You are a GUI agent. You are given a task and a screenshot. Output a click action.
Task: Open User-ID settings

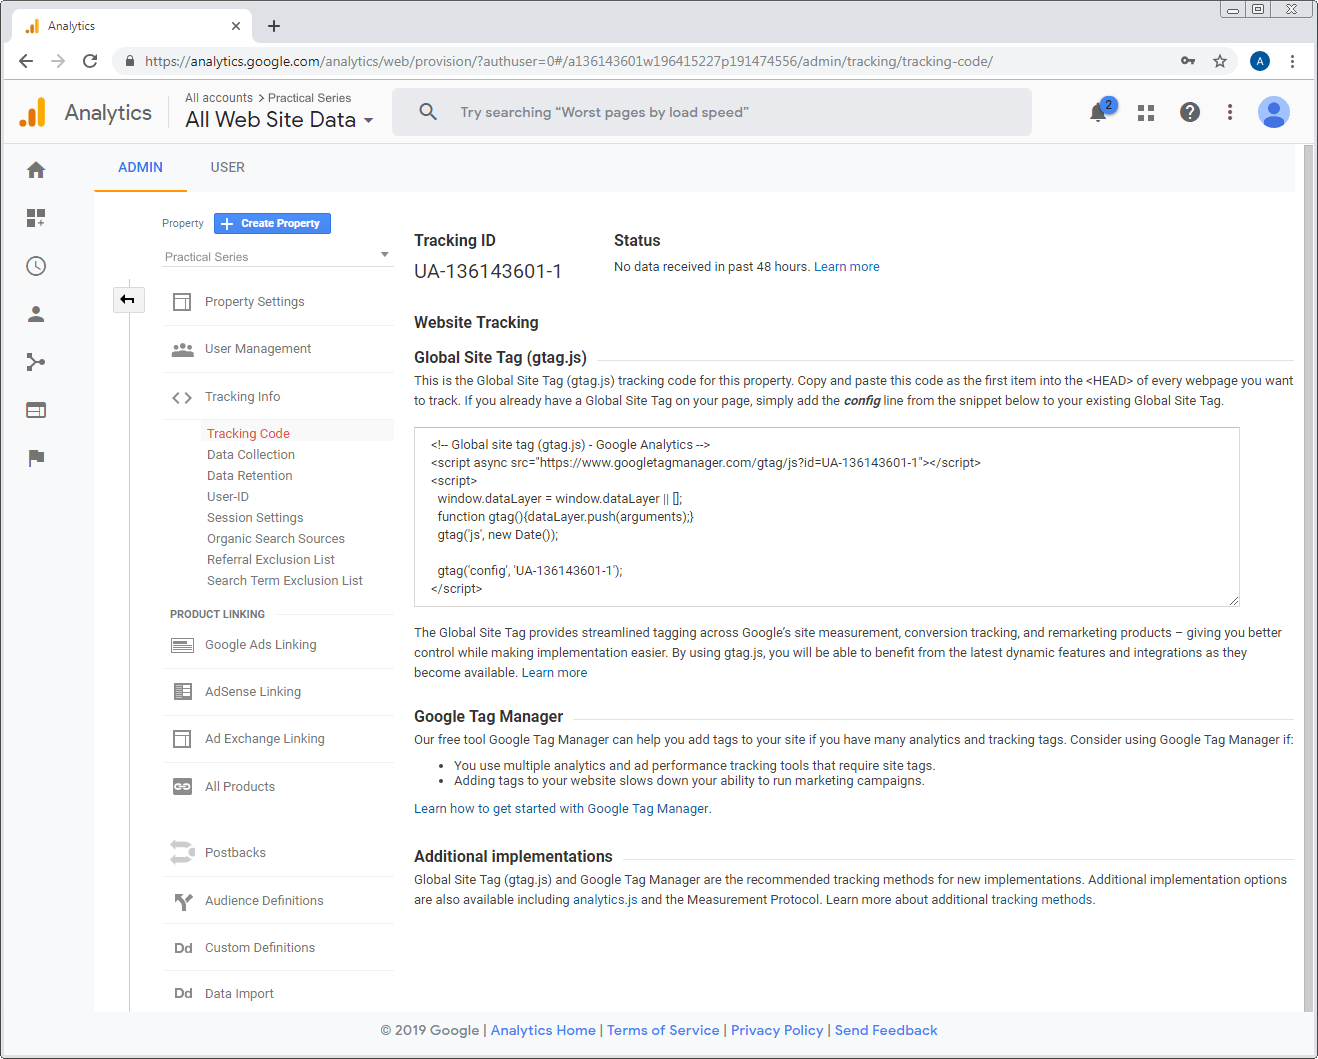pyautogui.click(x=228, y=496)
